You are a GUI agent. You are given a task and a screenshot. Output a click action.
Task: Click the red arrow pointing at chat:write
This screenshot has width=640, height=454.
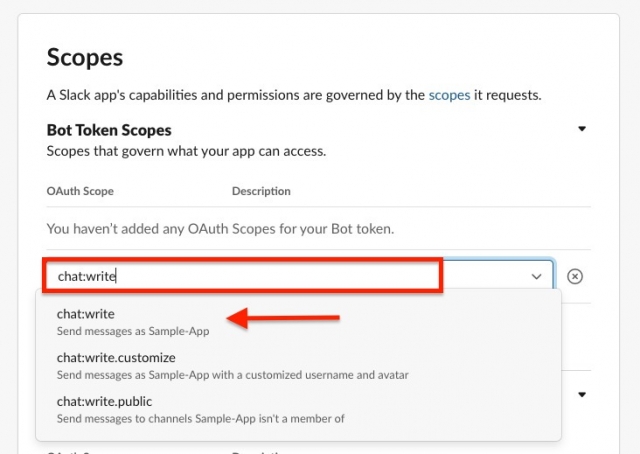tap(283, 318)
